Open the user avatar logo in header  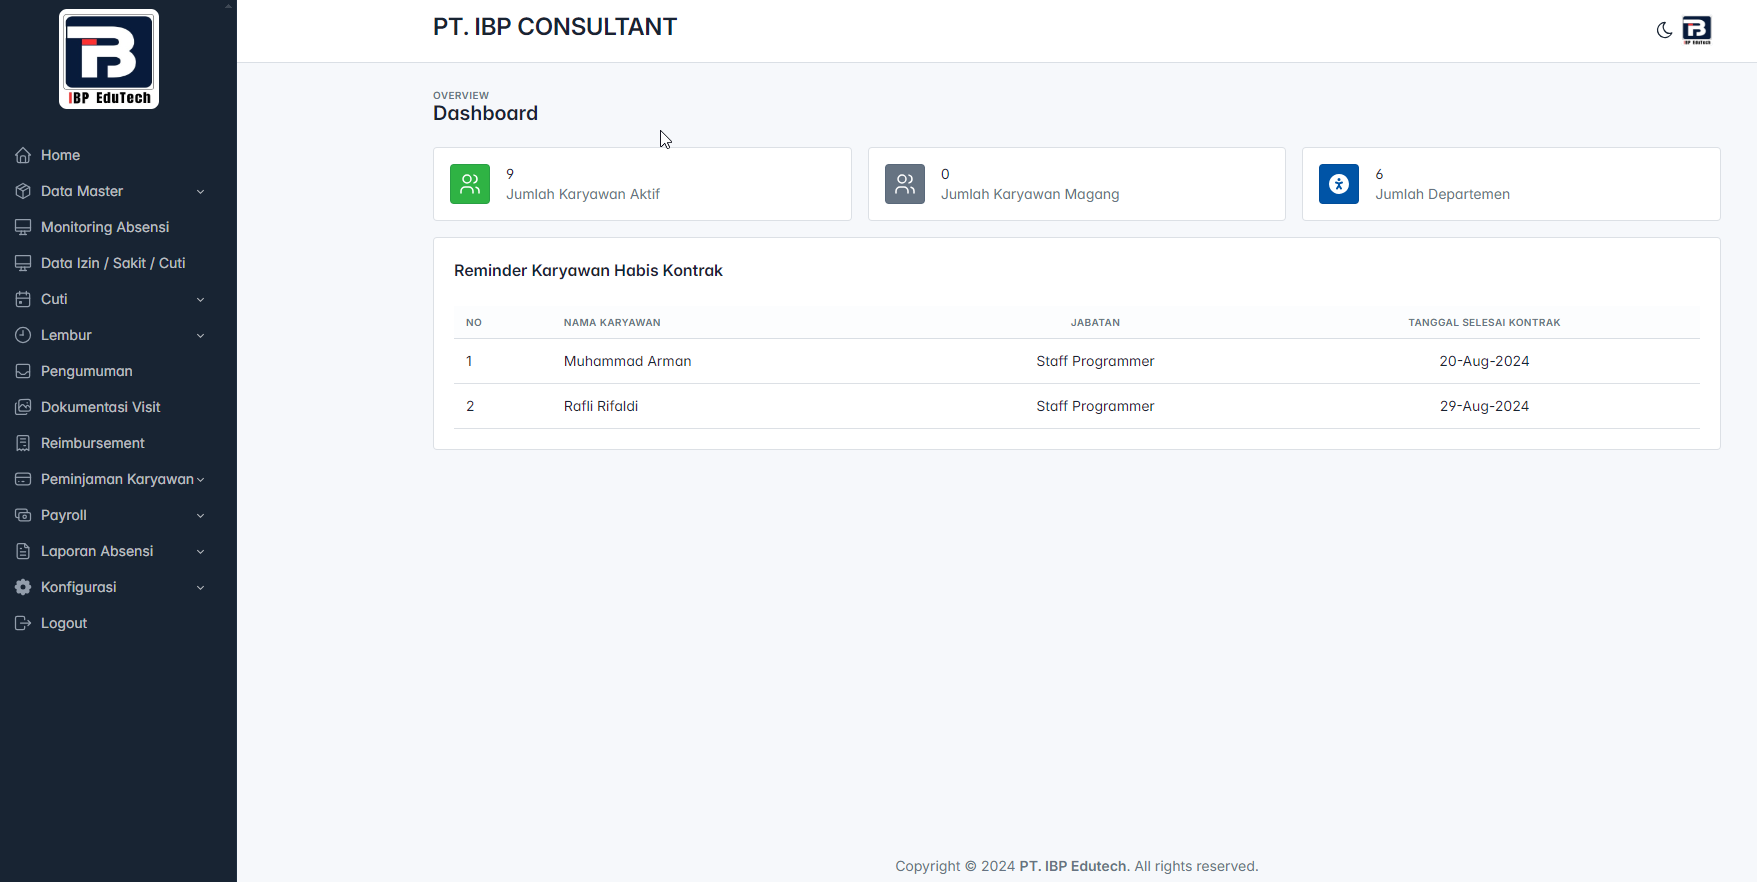tap(1697, 30)
